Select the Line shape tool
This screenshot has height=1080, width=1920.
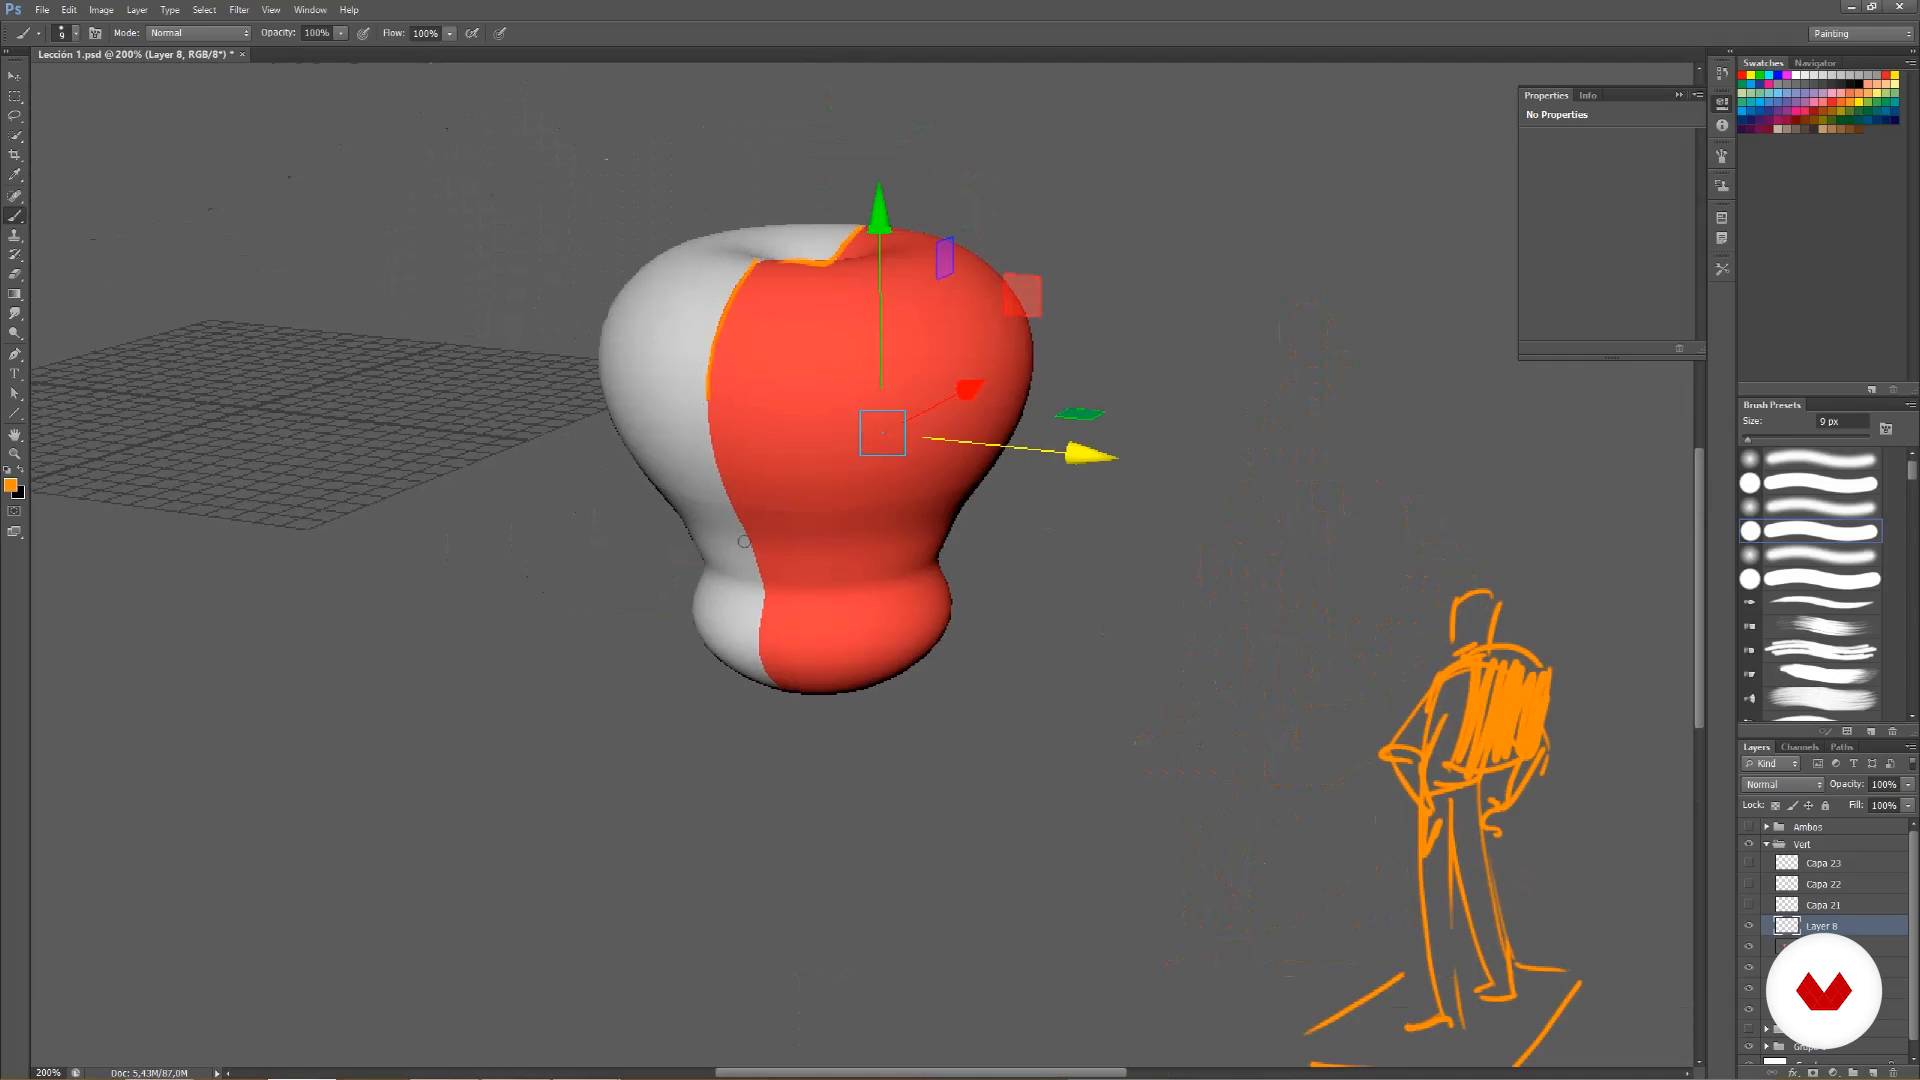pos(14,414)
